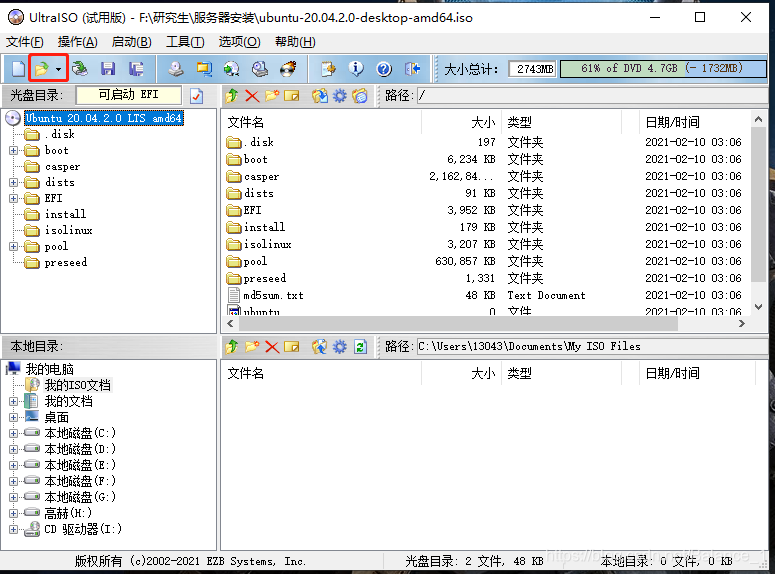Click the Up folder icon in local pane toolbar
Screen dimensions: 775x574
[232, 347]
